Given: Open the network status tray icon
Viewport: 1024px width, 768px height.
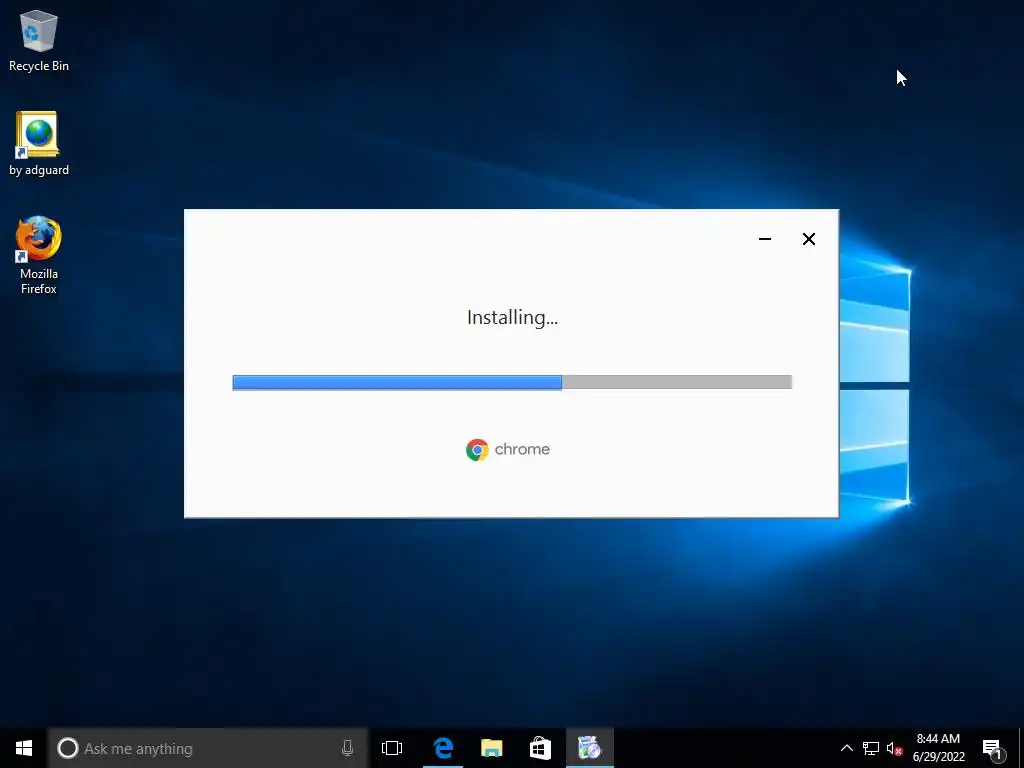Looking at the screenshot, I should pos(871,748).
